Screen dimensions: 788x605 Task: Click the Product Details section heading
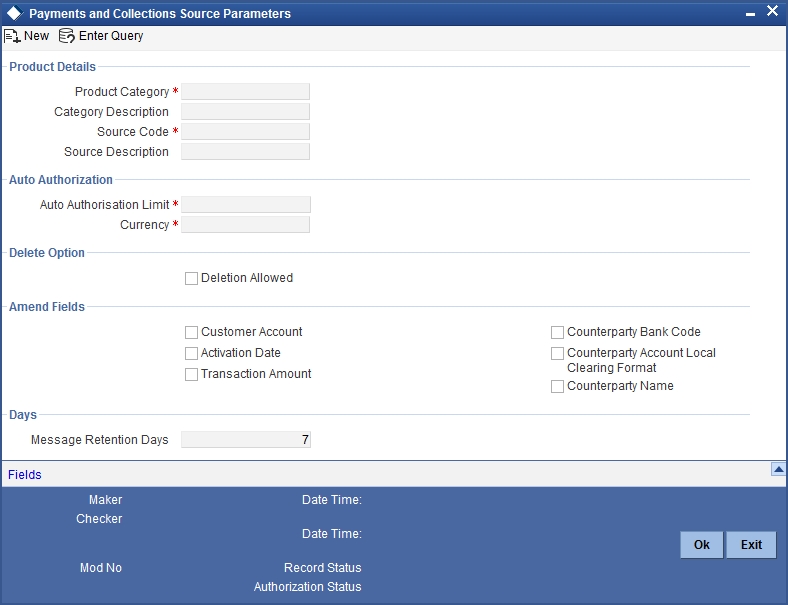click(52, 67)
